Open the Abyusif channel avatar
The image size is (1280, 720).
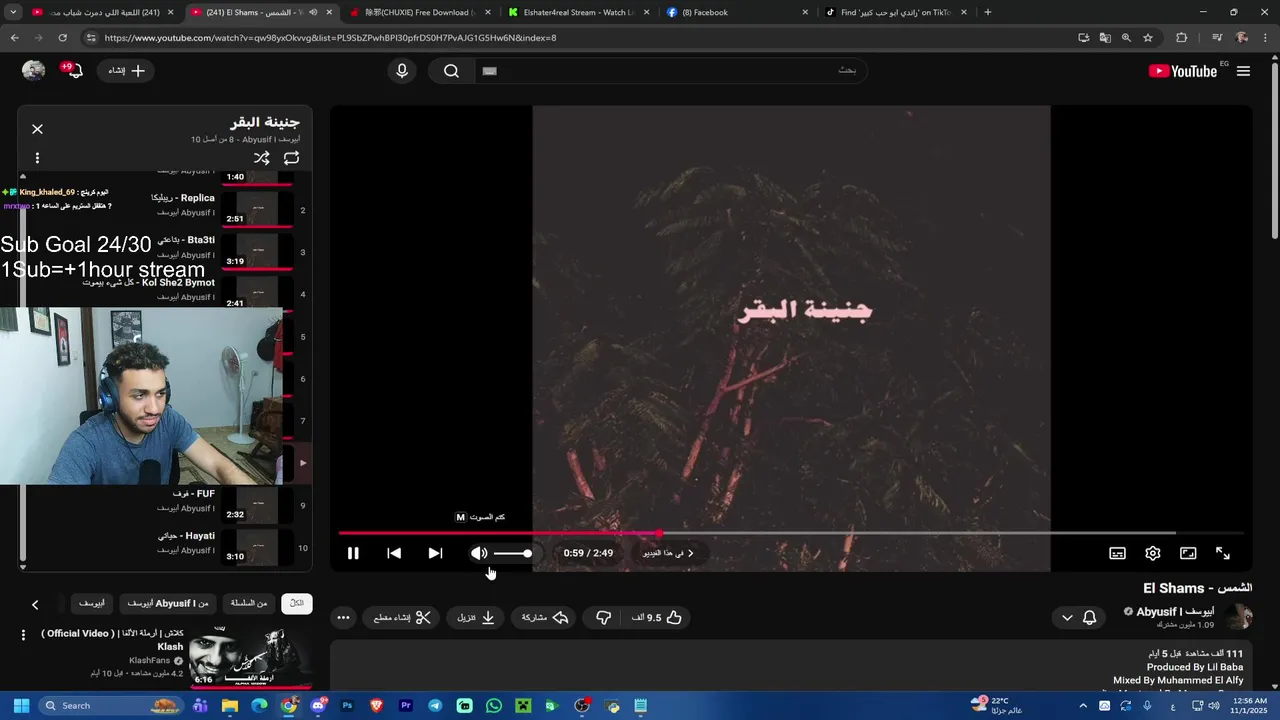coord(1239,617)
